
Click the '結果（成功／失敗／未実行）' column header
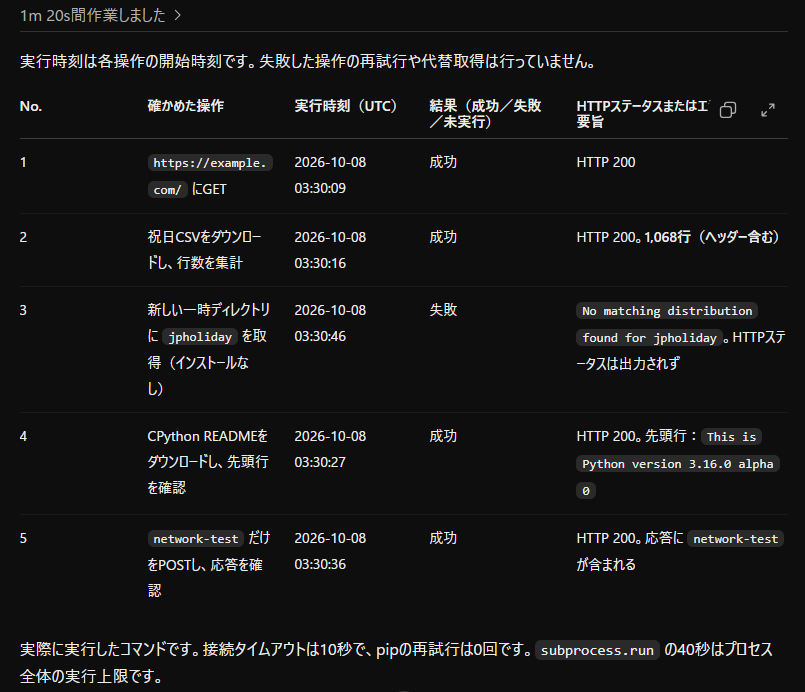pyautogui.click(x=485, y=113)
